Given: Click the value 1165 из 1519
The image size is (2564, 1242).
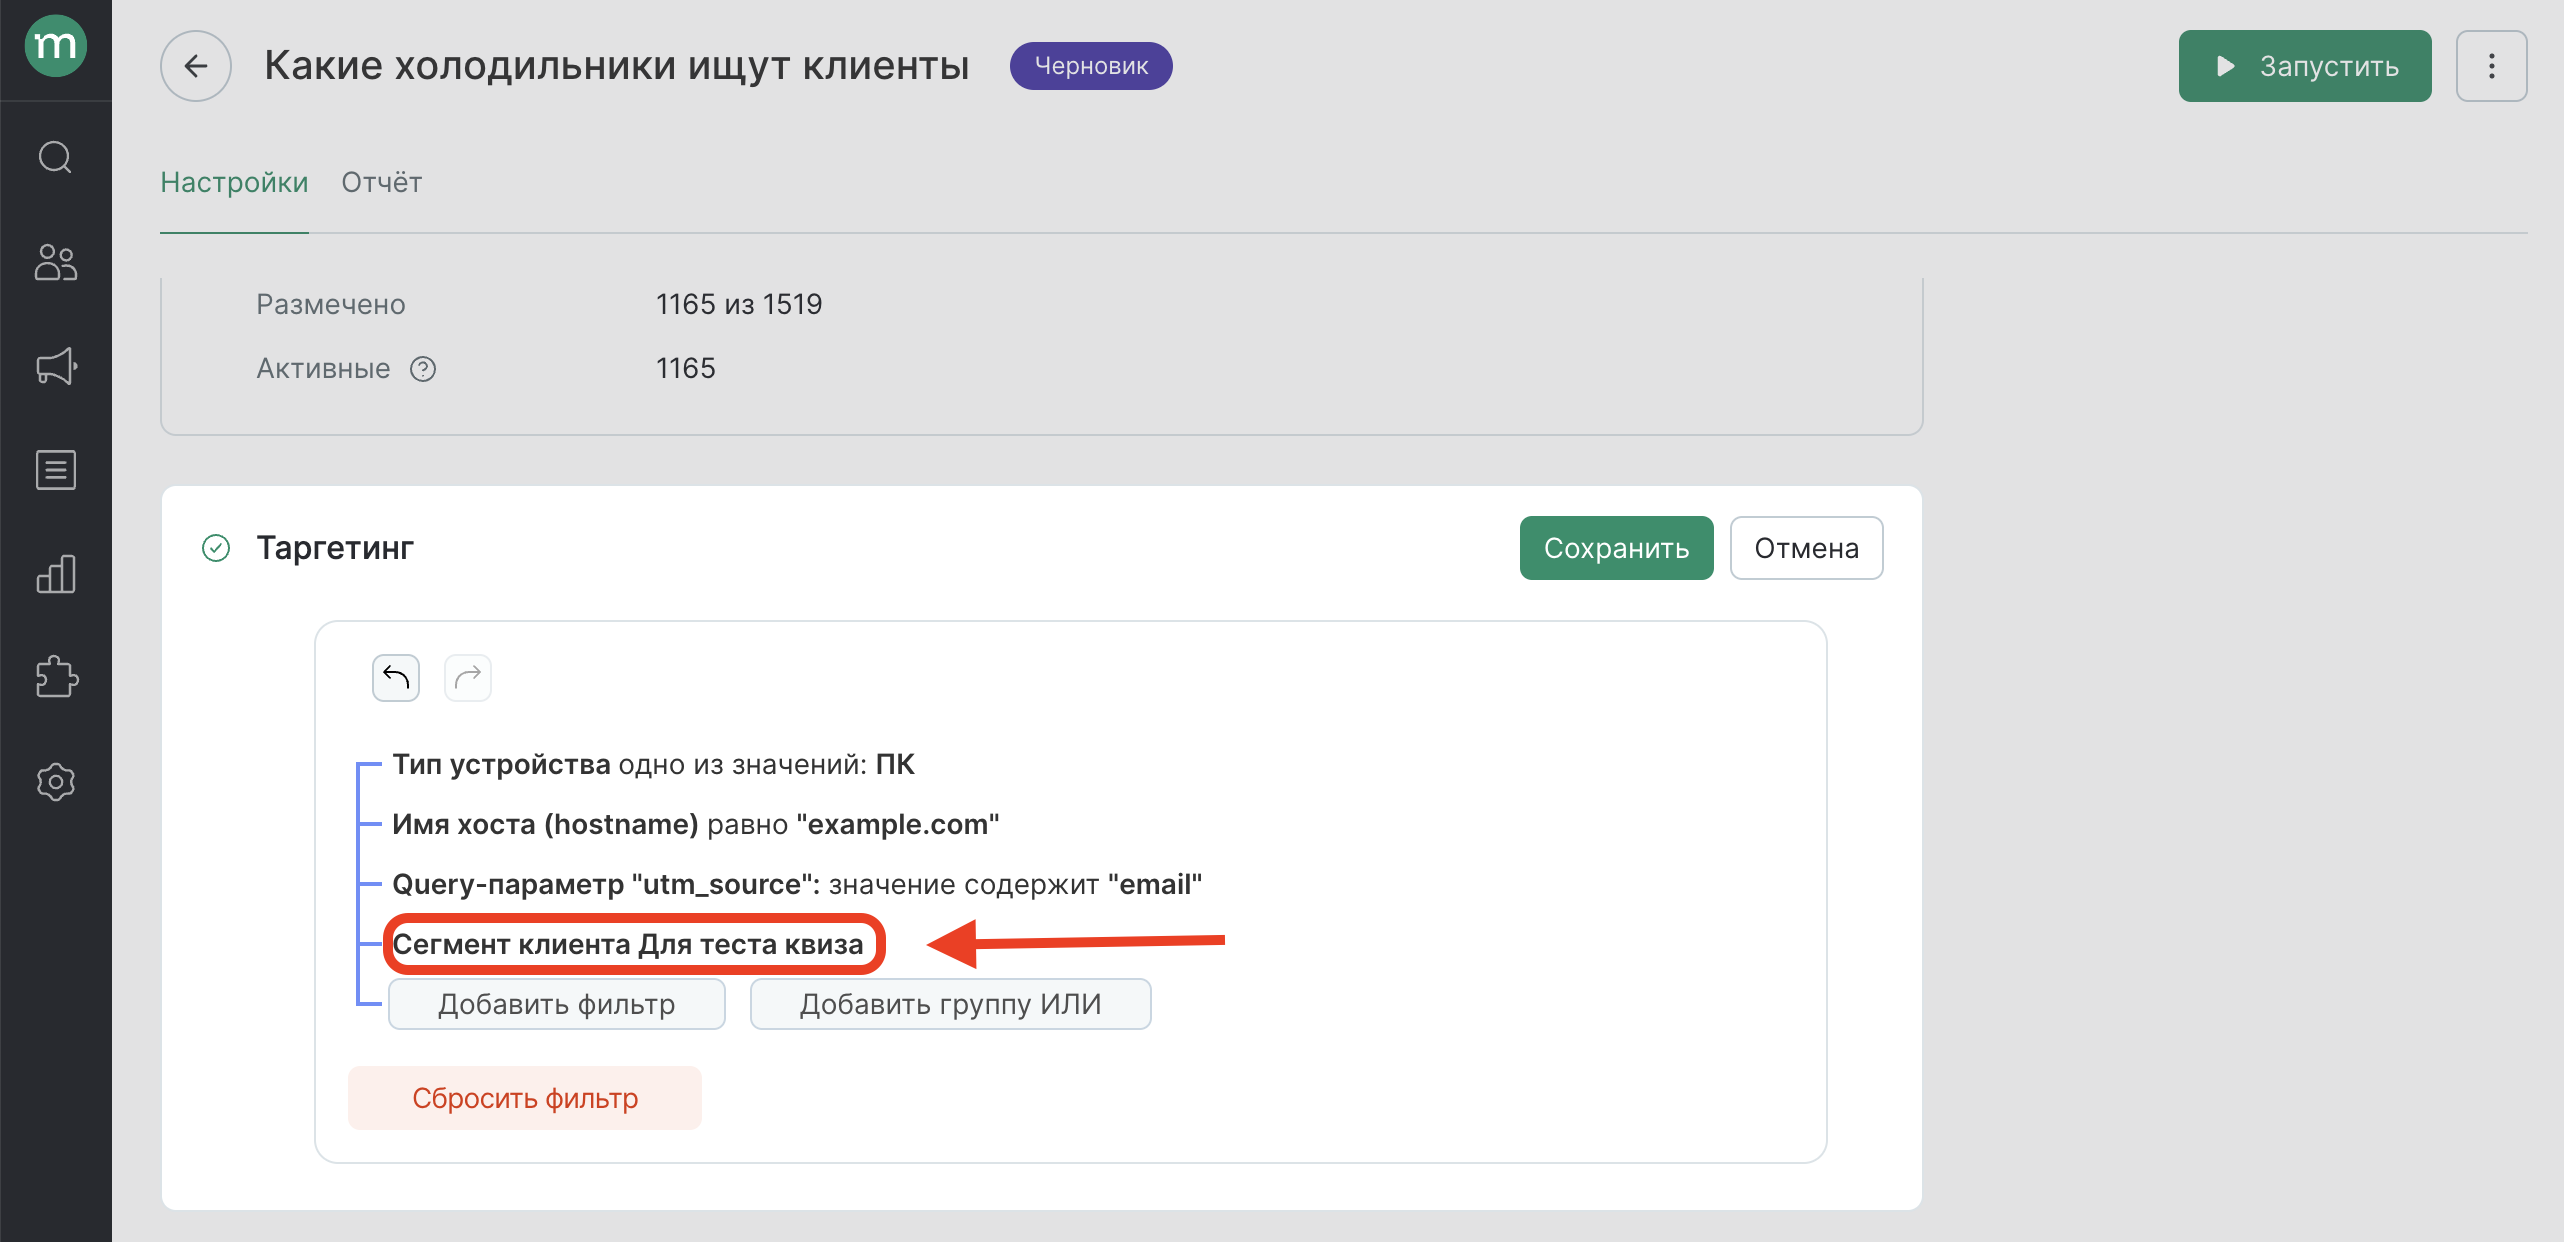Looking at the screenshot, I should pos(739,304).
